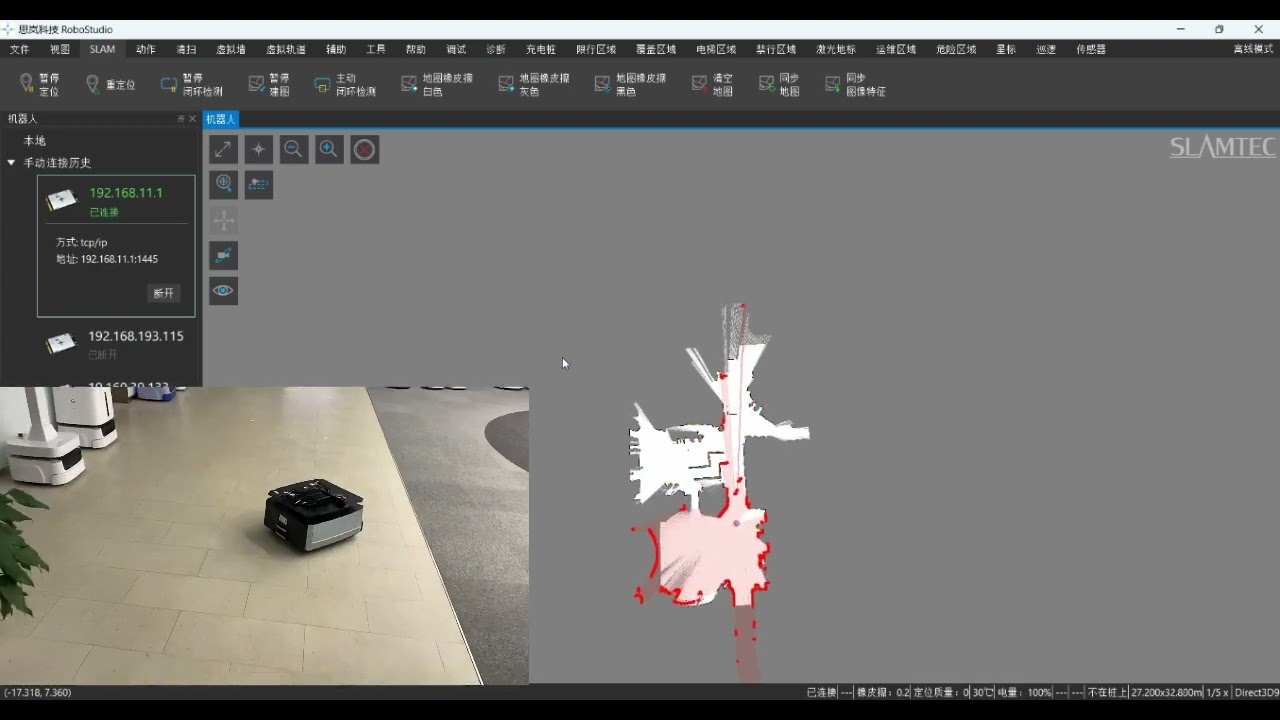Select the 地图橡皮擦灰色 gray map eraser
Viewport: 1280px width, 720px height.
click(x=534, y=84)
